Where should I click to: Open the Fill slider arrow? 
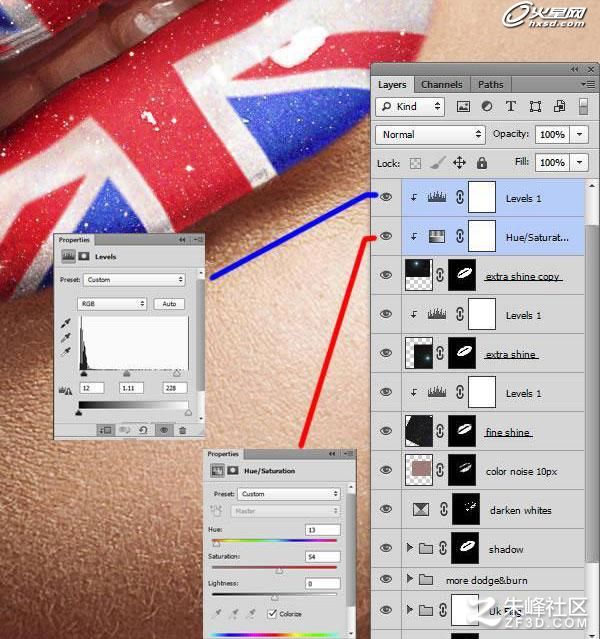(x=579, y=163)
